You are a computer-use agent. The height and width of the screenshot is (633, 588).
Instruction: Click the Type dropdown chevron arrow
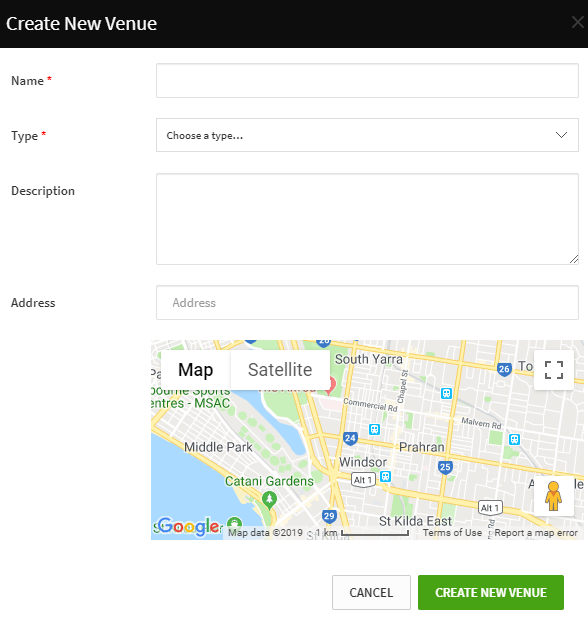pyautogui.click(x=561, y=135)
